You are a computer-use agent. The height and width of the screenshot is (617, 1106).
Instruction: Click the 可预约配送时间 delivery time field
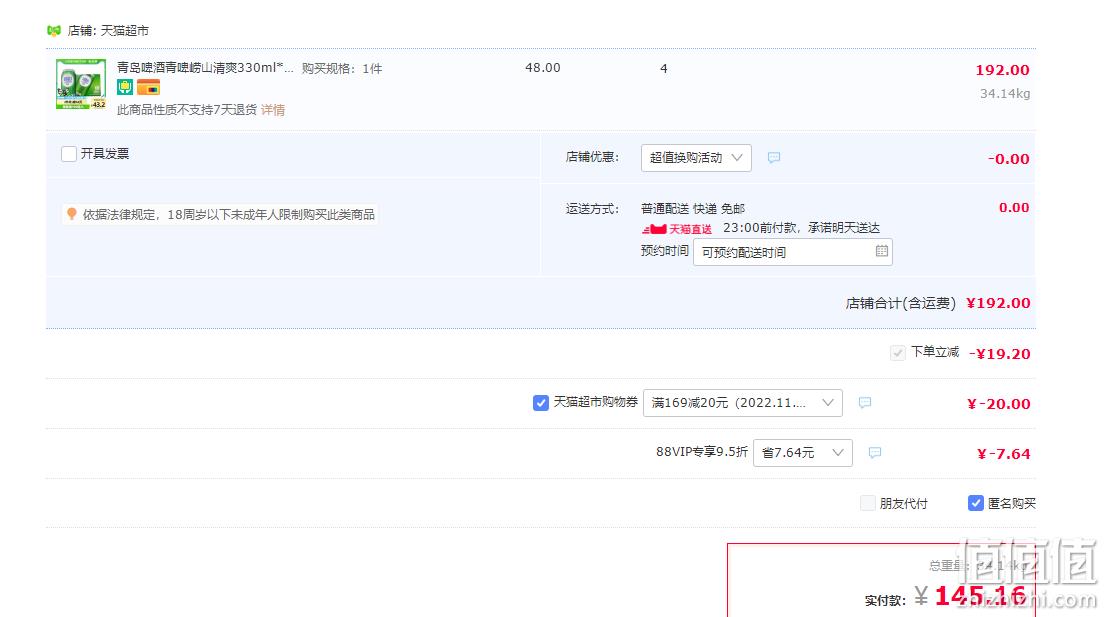coord(793,252)
